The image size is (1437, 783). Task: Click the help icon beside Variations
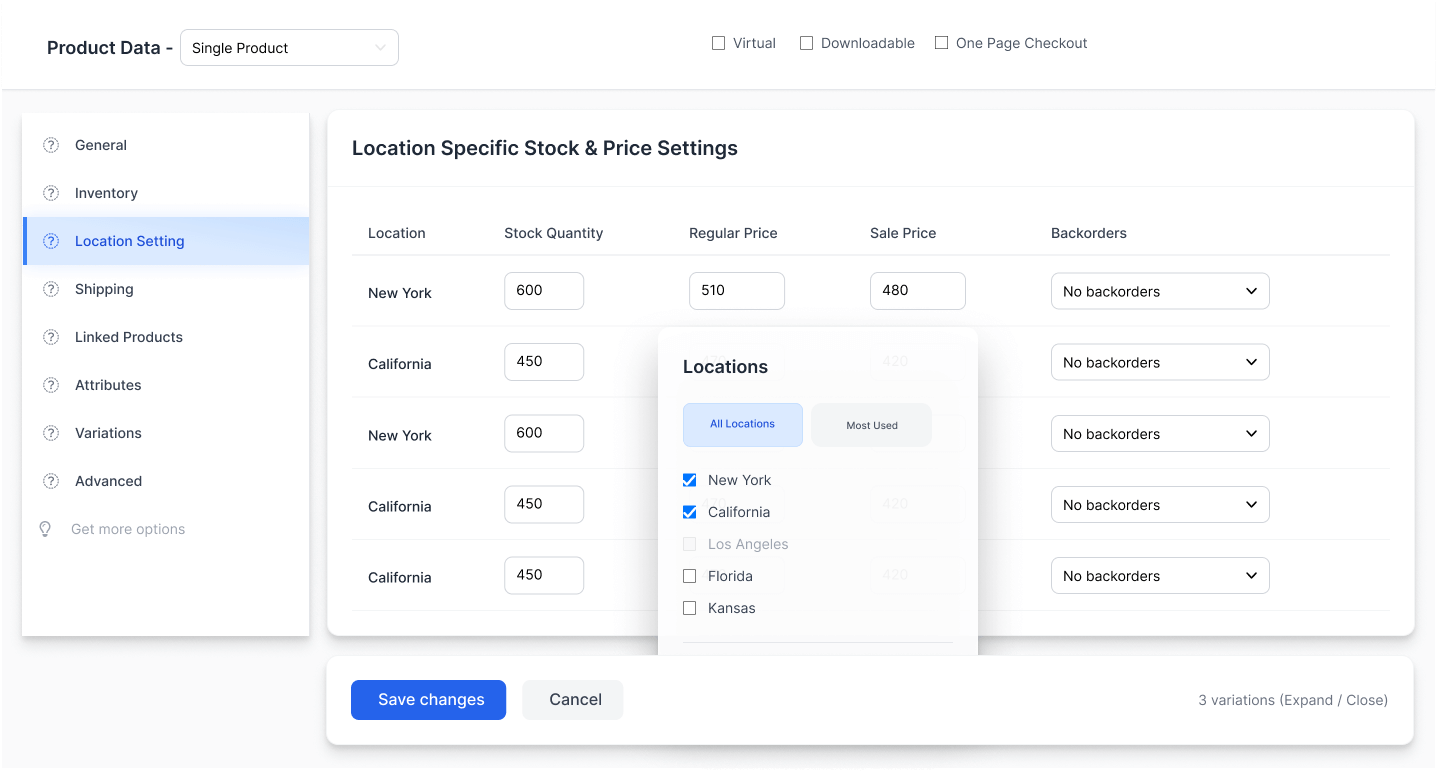coord(51,433)
